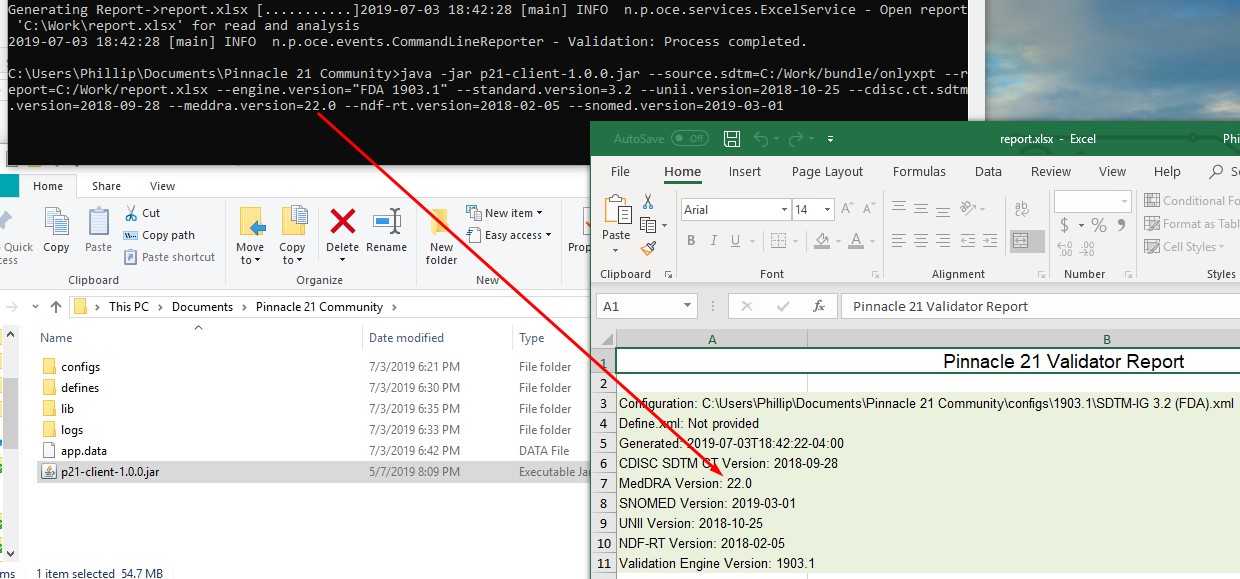Viewport: 1240px width, 579px height.
Task: Switch to the Excel Data tab
Action: pos(988,172)
